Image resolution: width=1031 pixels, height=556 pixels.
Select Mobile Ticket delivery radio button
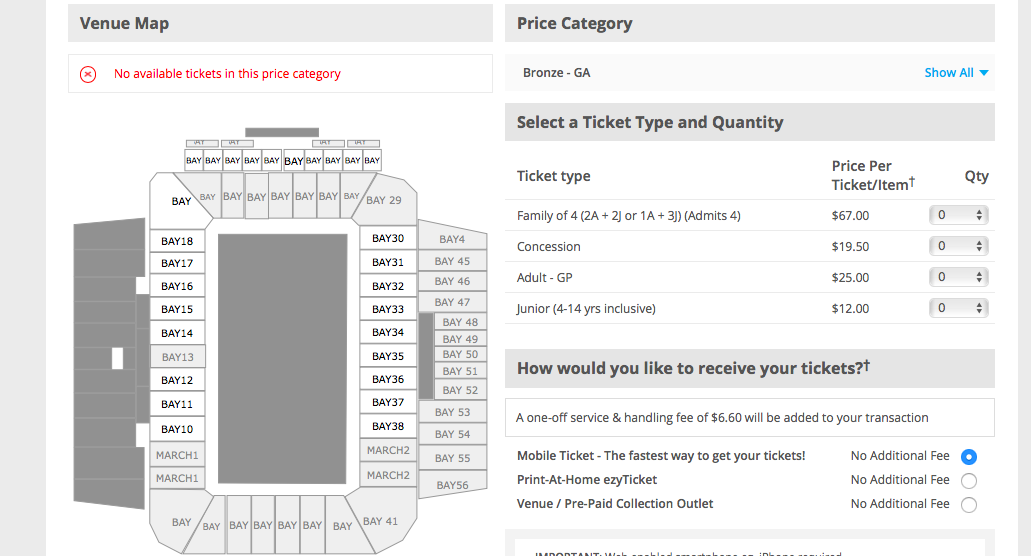(x=969, y=457)
